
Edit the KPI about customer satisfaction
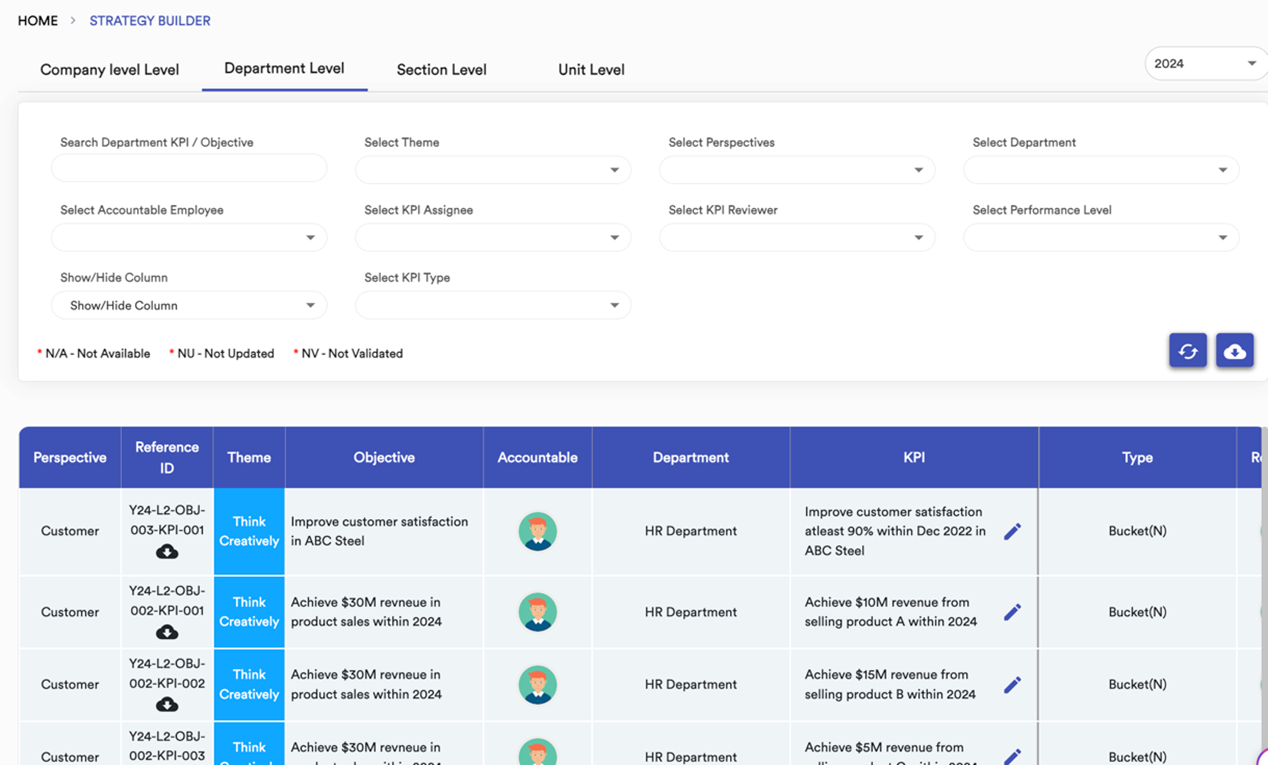click(x=1012, y=531)
